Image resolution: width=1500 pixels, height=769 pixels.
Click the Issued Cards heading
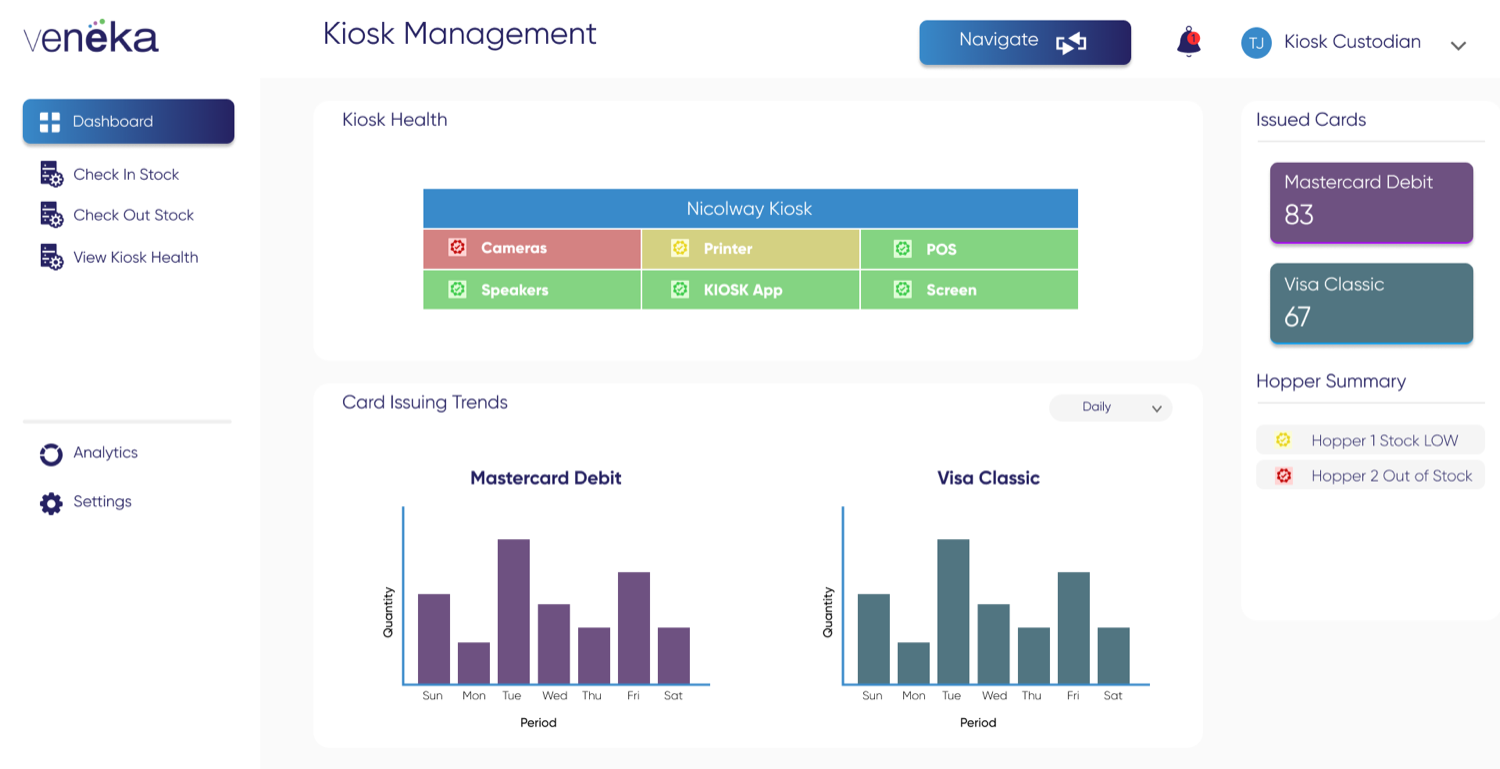pyautogui.click(x=1311, y=120)
